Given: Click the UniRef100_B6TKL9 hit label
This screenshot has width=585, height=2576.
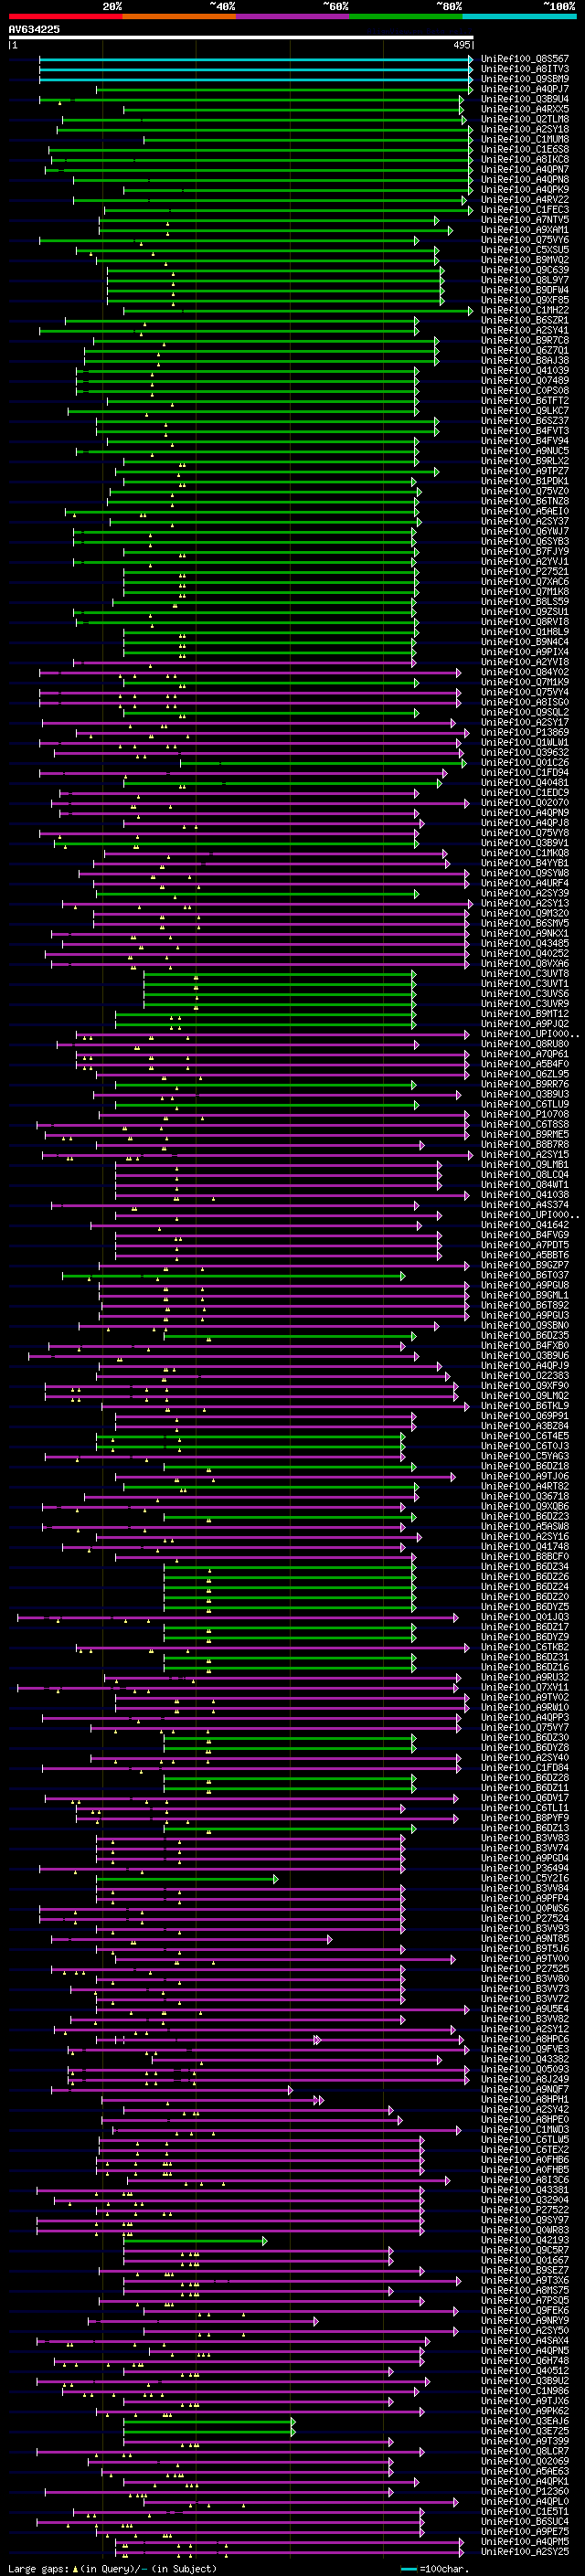Looking at the screenshot, I should coord(525,1405).
